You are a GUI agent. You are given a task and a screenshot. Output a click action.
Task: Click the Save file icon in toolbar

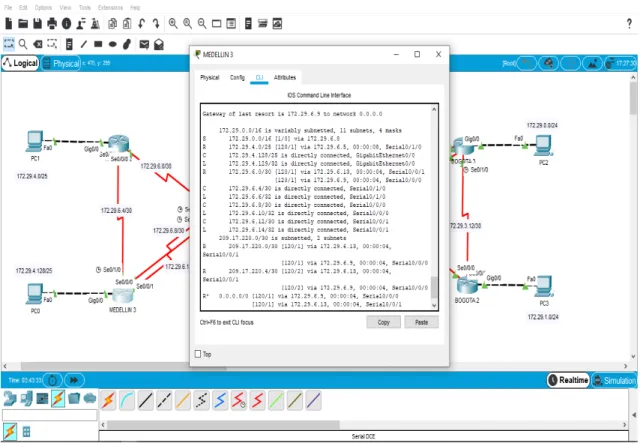(x=38, y=24)
